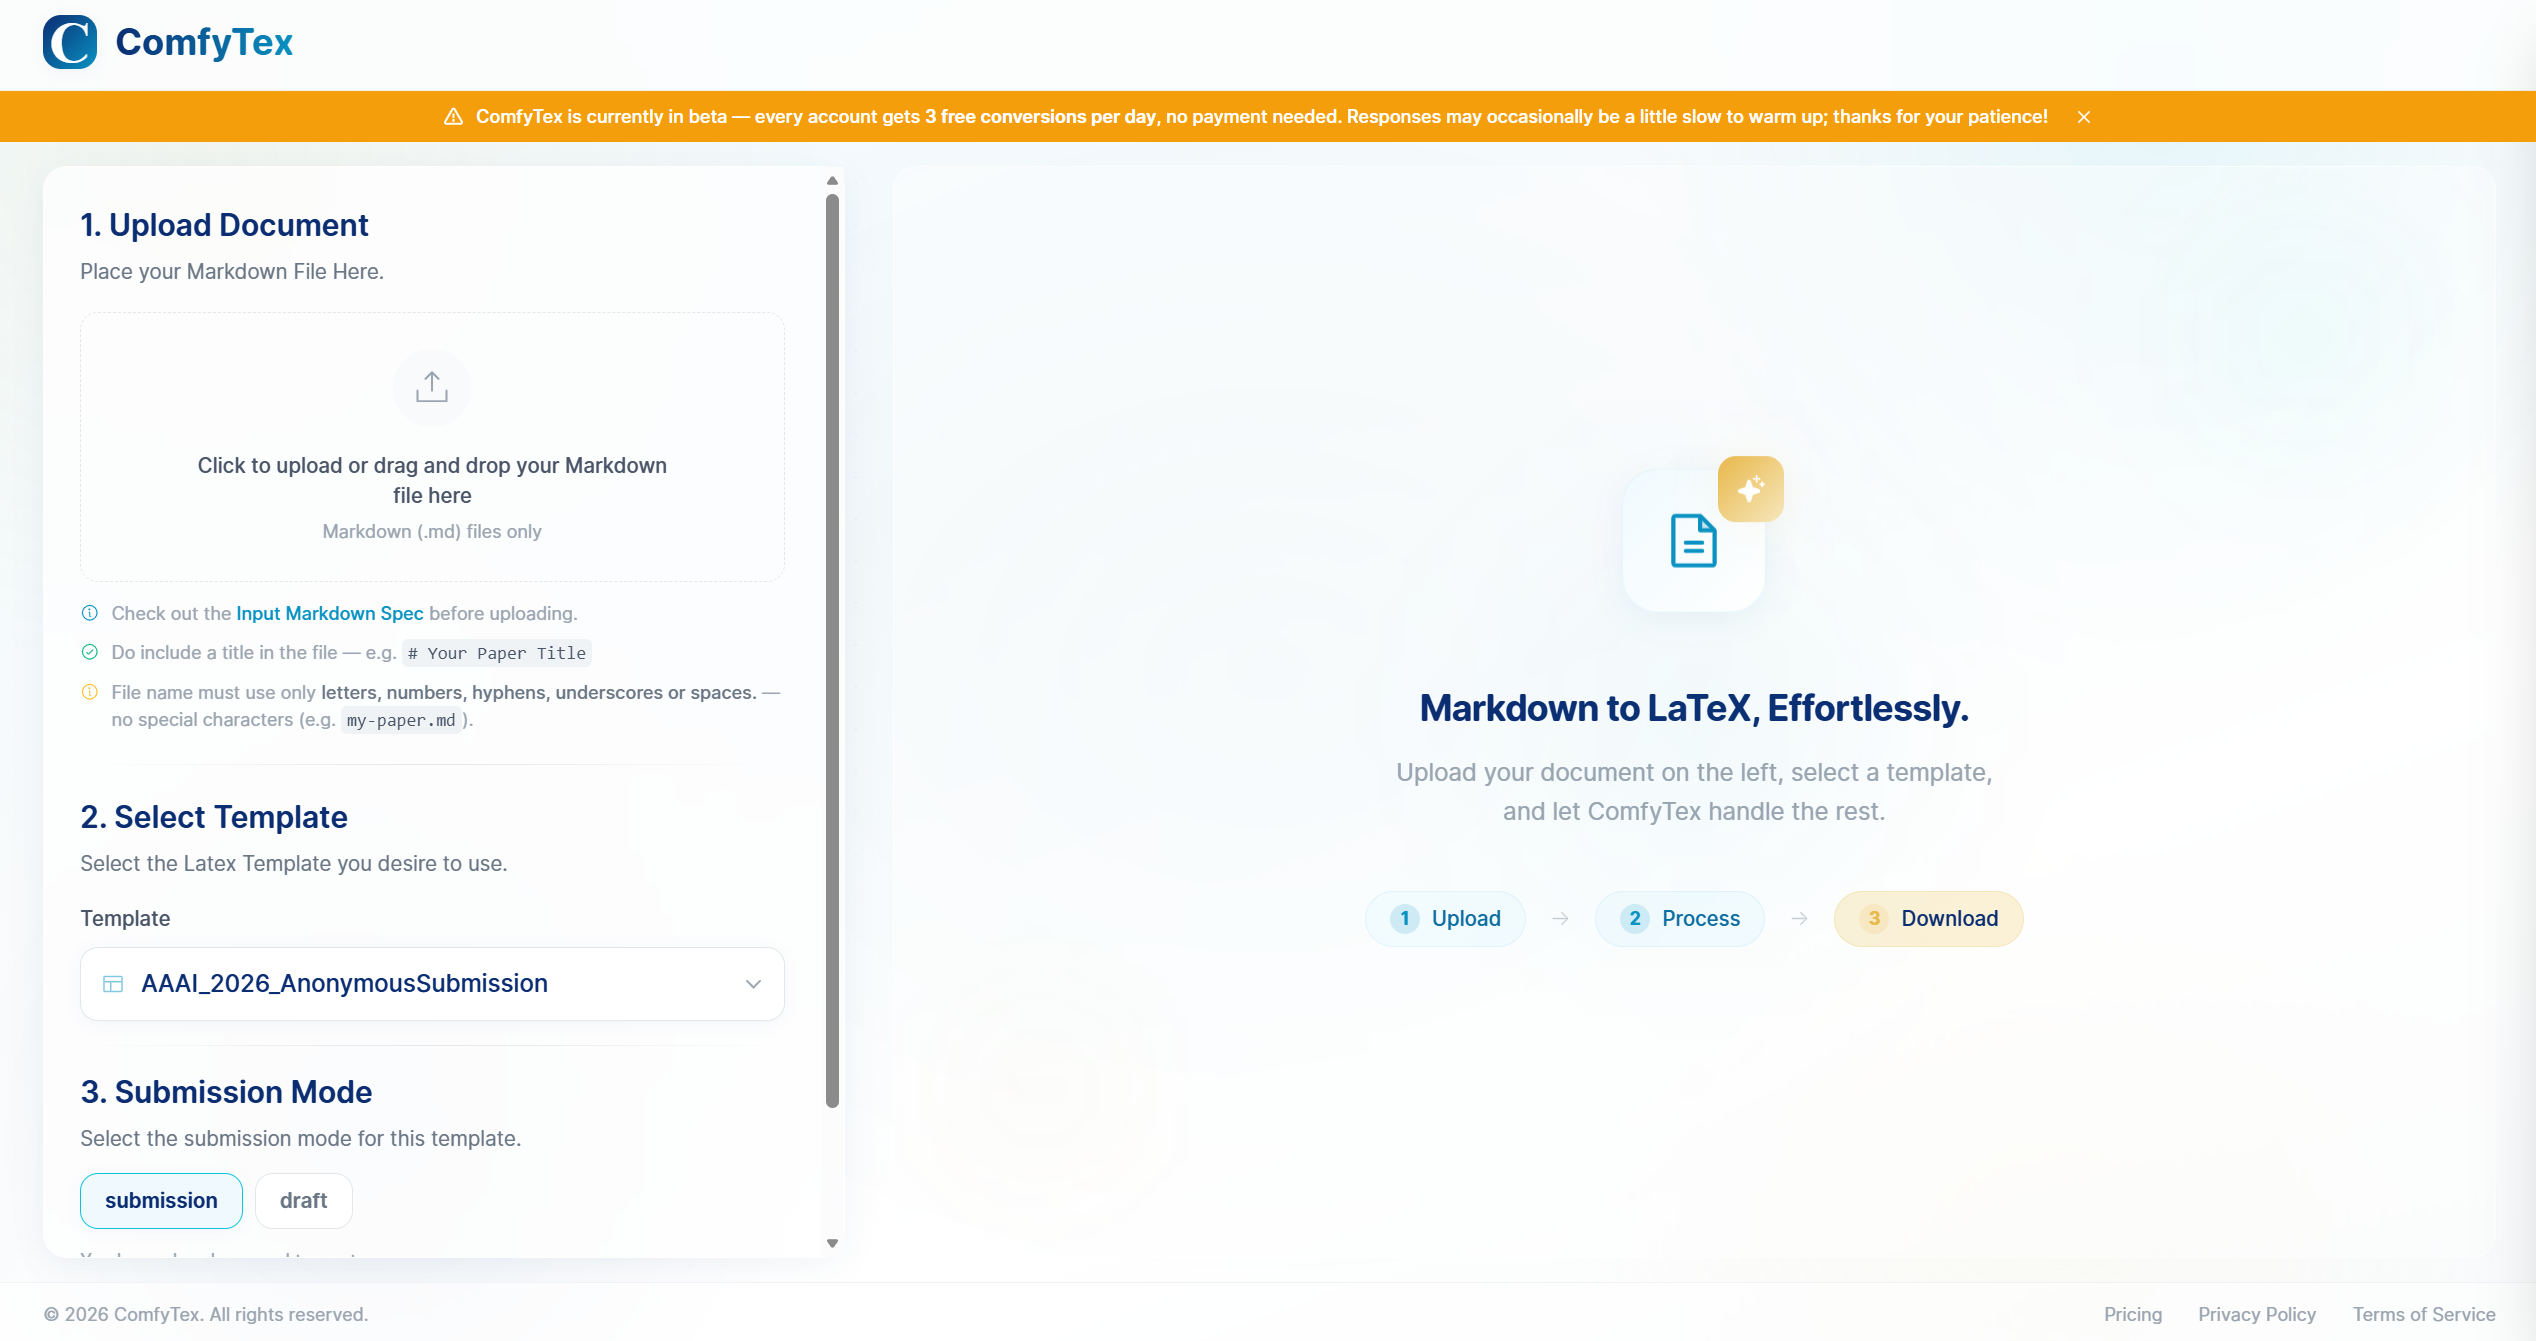Image resolution: width=2536 pixels, height=1341 pixels.
Task: Click the green check icon beside title hint
Action: pos(90,652)
